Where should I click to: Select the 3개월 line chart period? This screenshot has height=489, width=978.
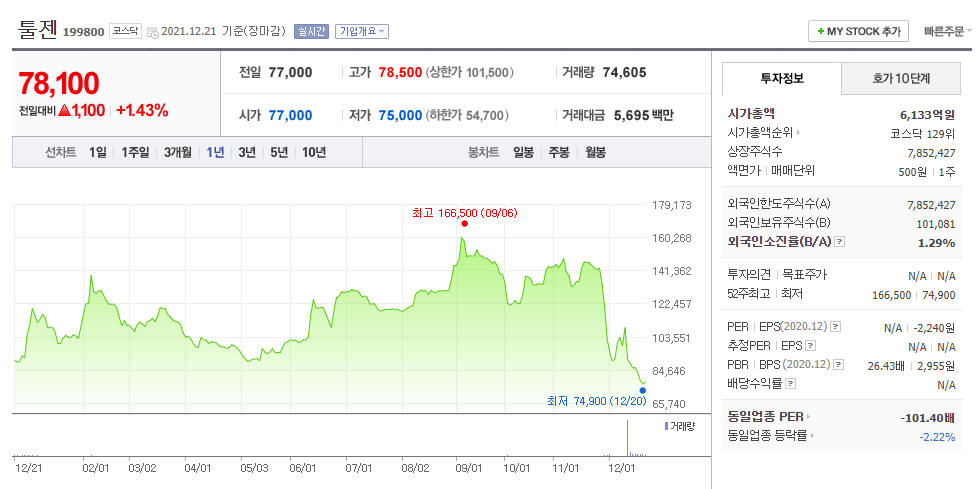(178, 152)
